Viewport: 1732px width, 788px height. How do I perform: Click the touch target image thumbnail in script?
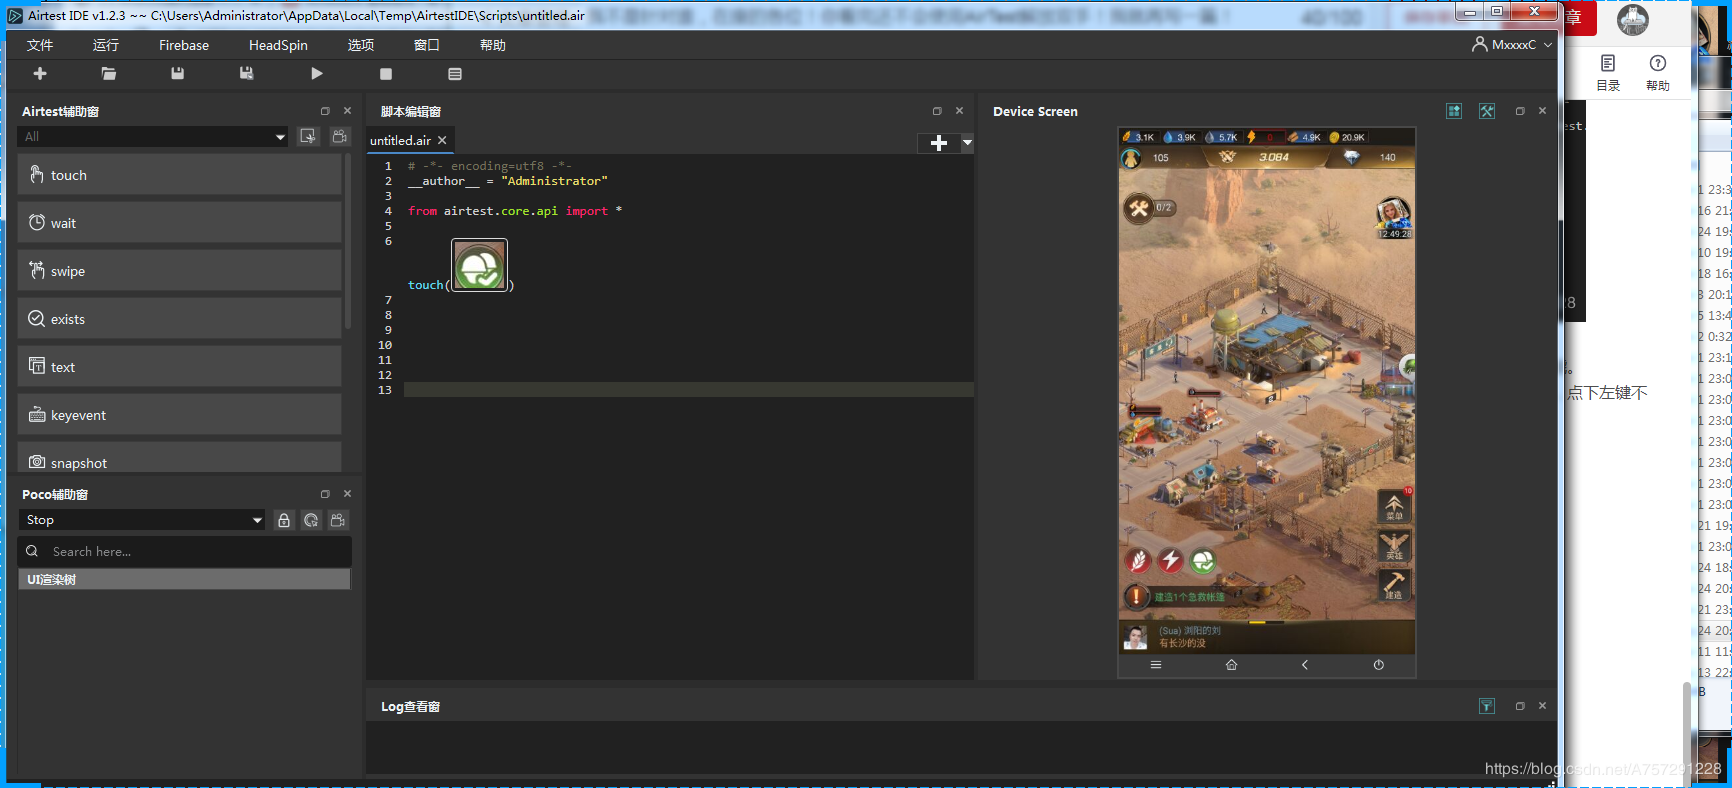[x=480, y=265]
